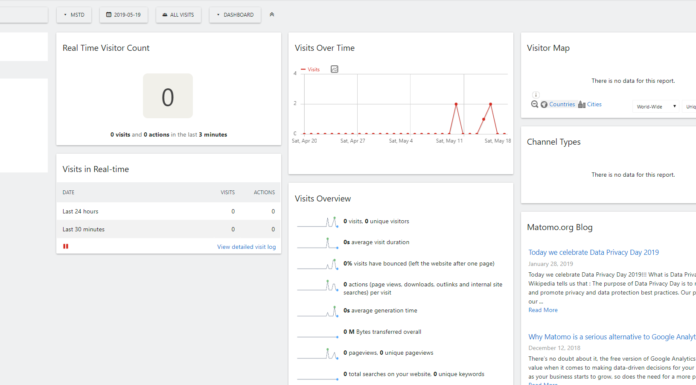Click the average visit duration sparkline

[x=318, y=243]
